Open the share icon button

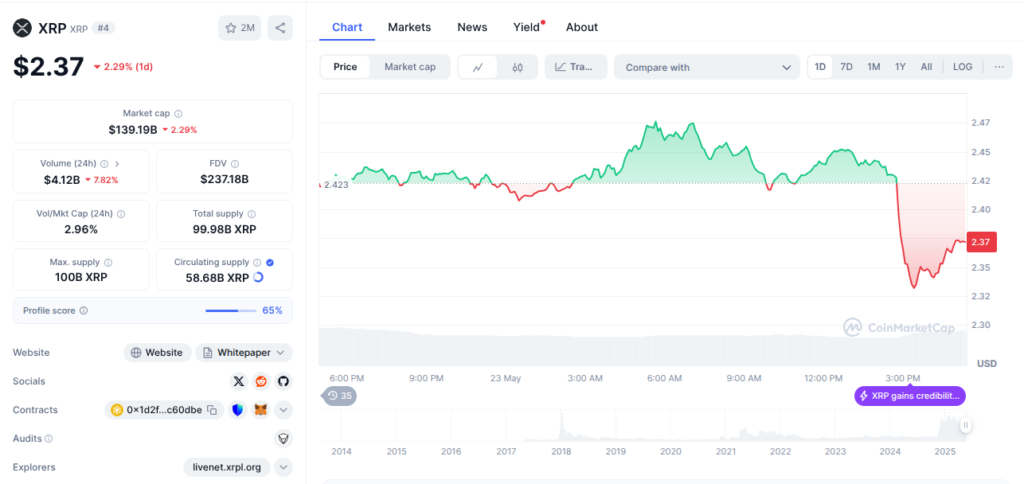pos(280,28)
